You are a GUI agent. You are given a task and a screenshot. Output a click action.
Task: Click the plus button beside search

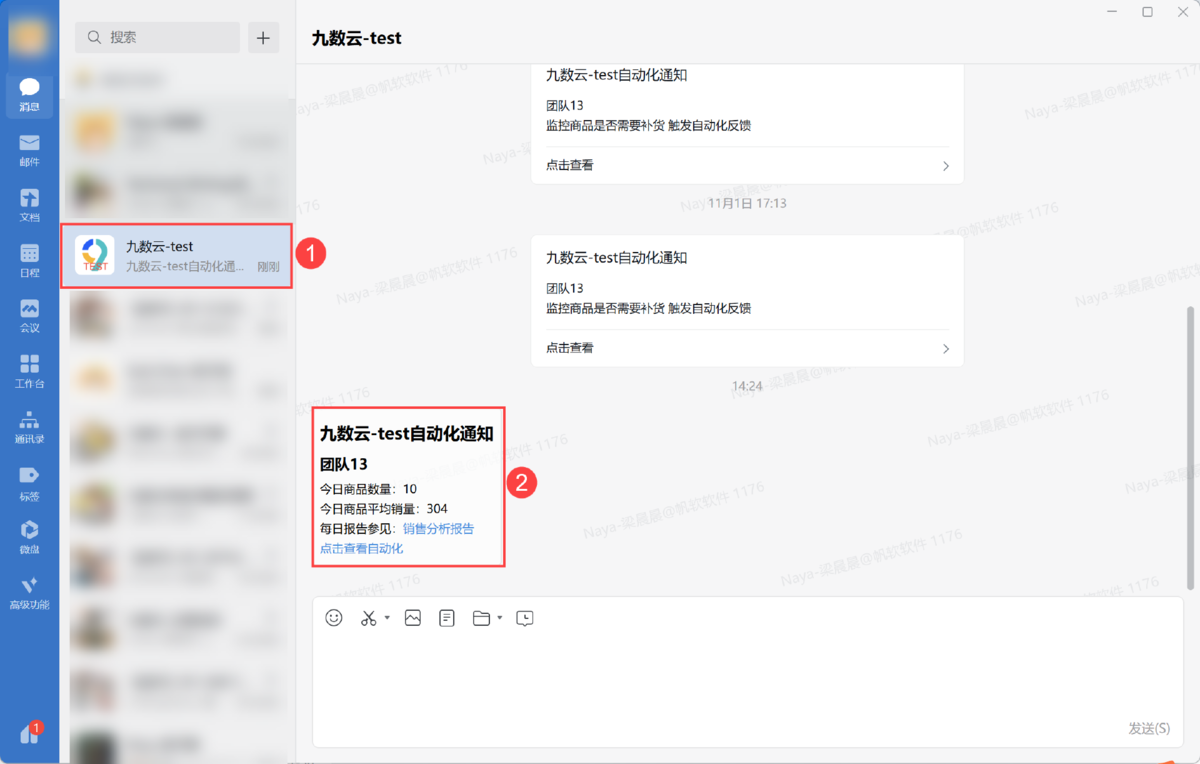tap(263, 38)
